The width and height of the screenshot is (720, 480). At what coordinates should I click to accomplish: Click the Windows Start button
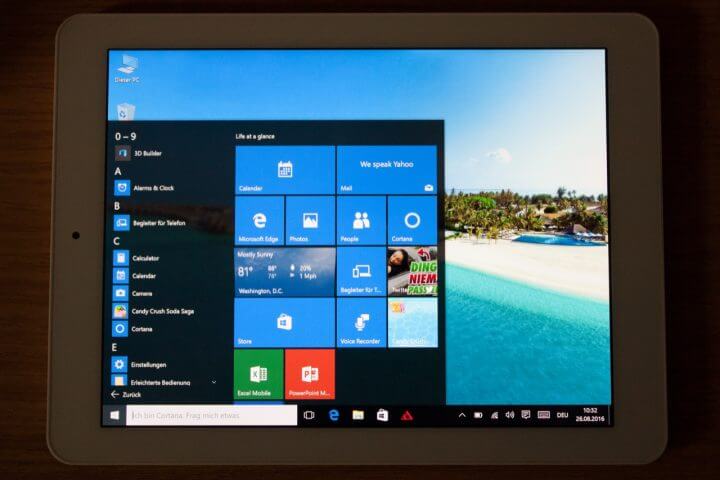point(114,415)
